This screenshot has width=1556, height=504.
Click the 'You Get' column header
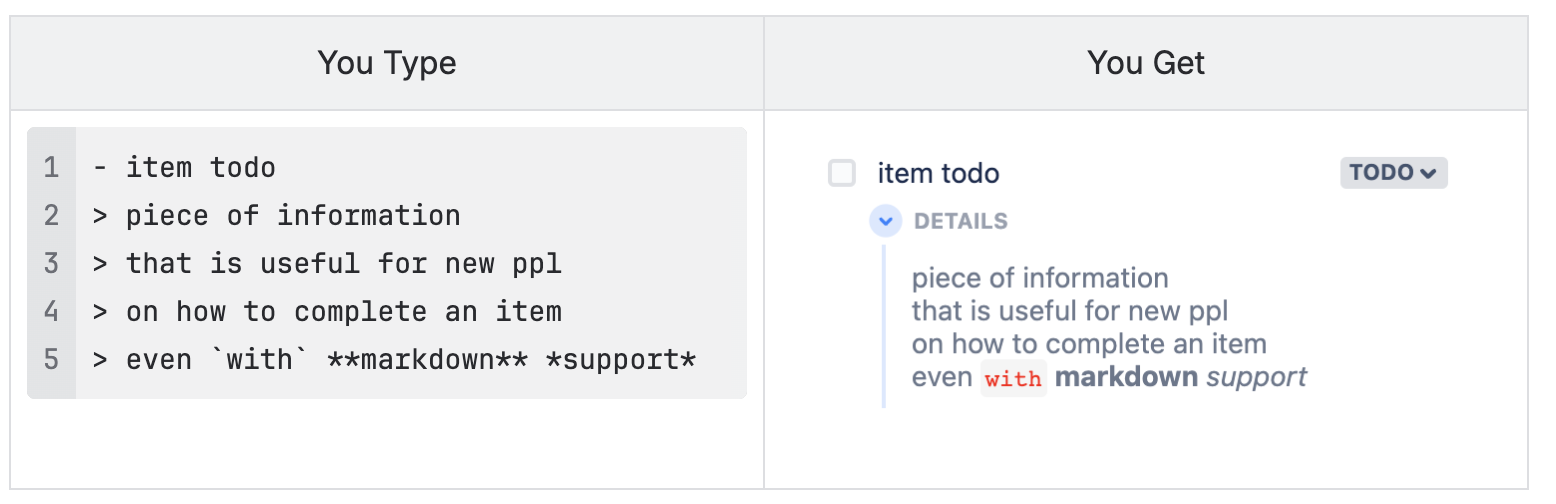tap(1146, 63)
